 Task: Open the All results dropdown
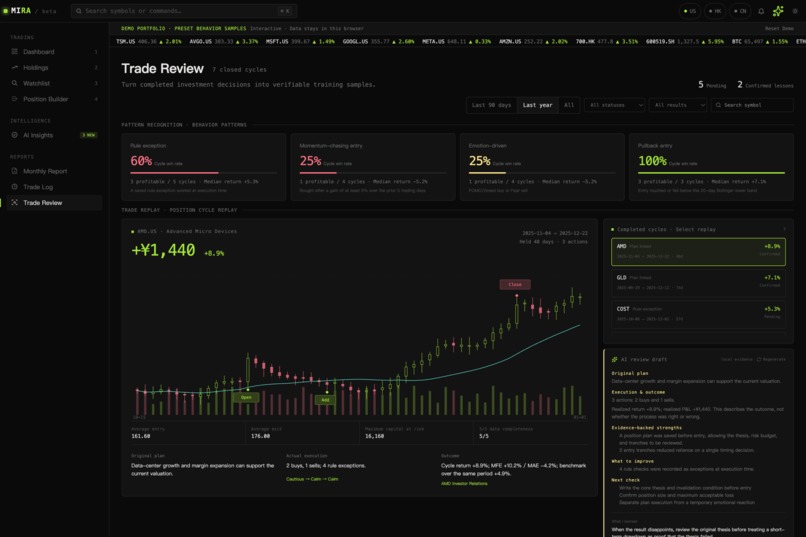click(x=677, y=105)
